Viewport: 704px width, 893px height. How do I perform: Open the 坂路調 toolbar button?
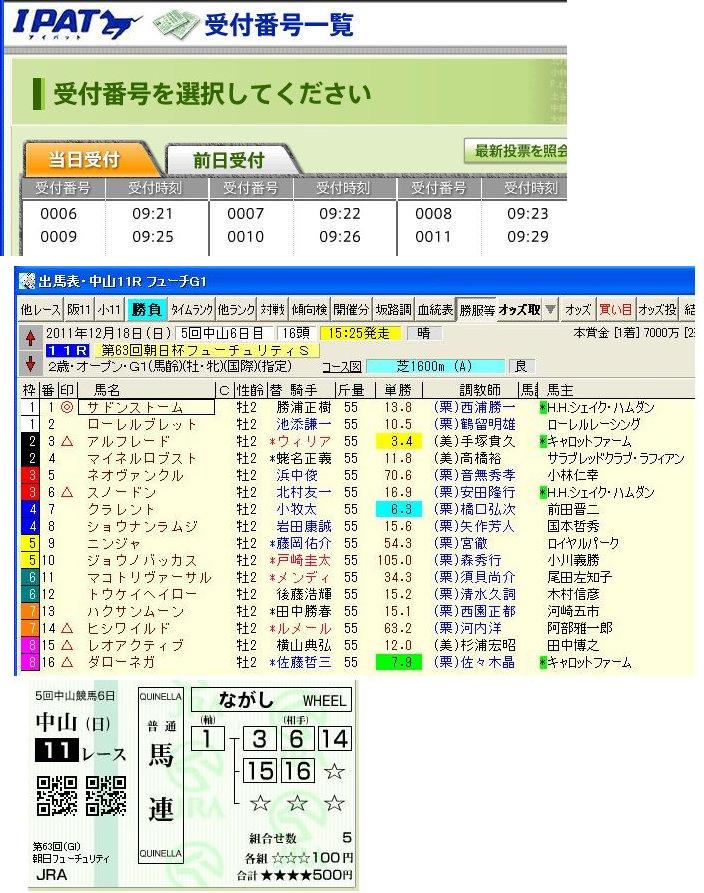(393, 309)
